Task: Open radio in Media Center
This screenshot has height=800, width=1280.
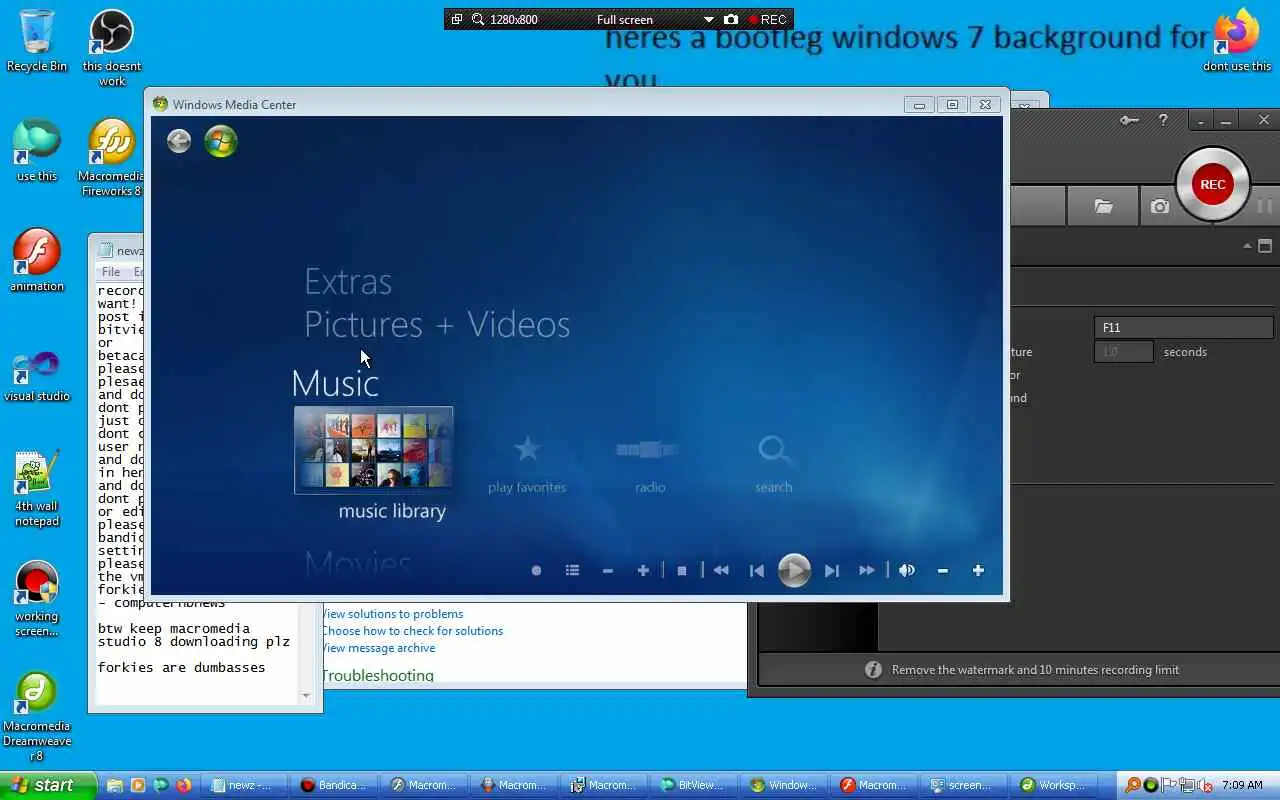Action: (x=649, y=450)
